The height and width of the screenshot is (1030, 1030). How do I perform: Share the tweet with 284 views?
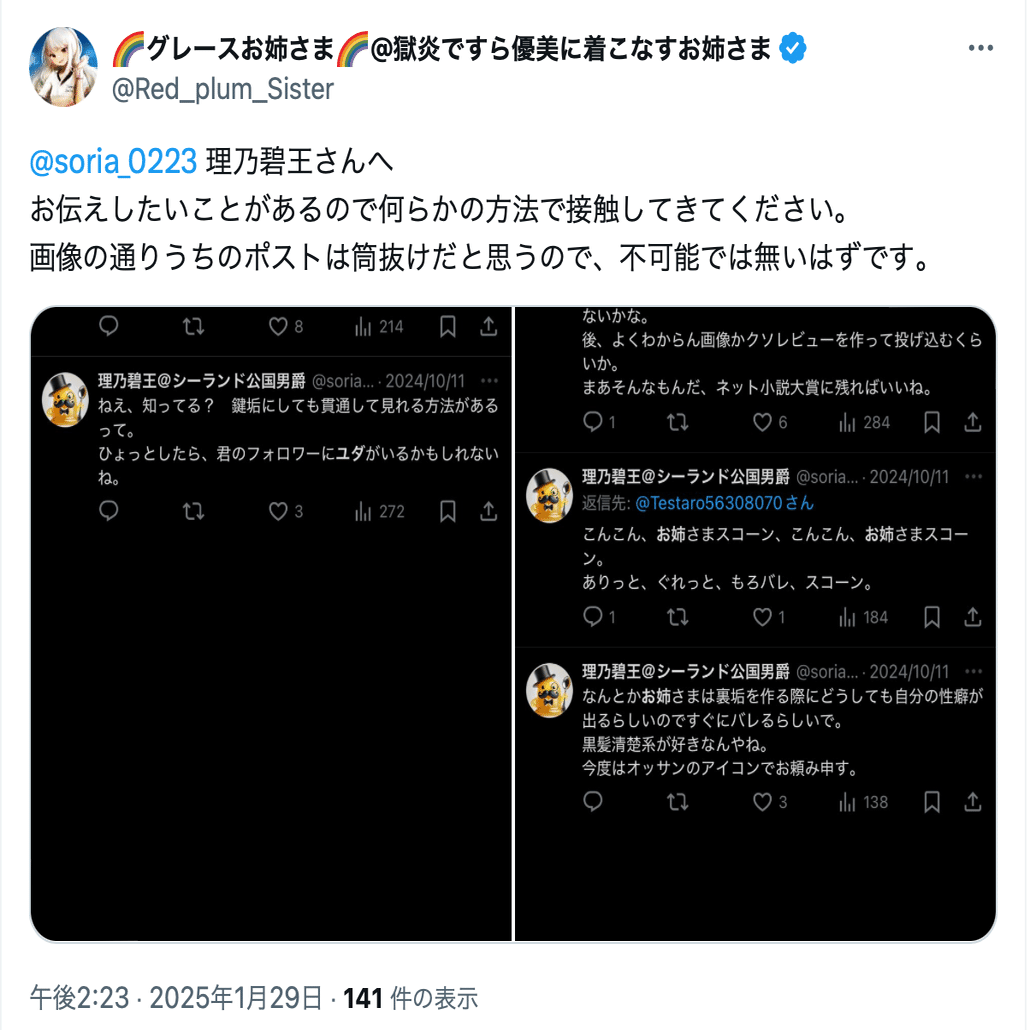pos(972,422)
